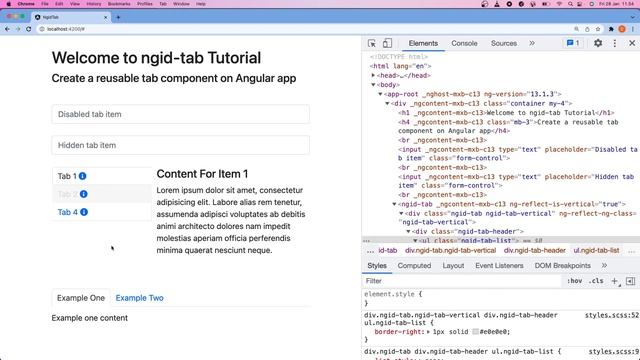Open the History menu in menu bar
Screen dimensions: 640x360
click(x=93, y=4)
